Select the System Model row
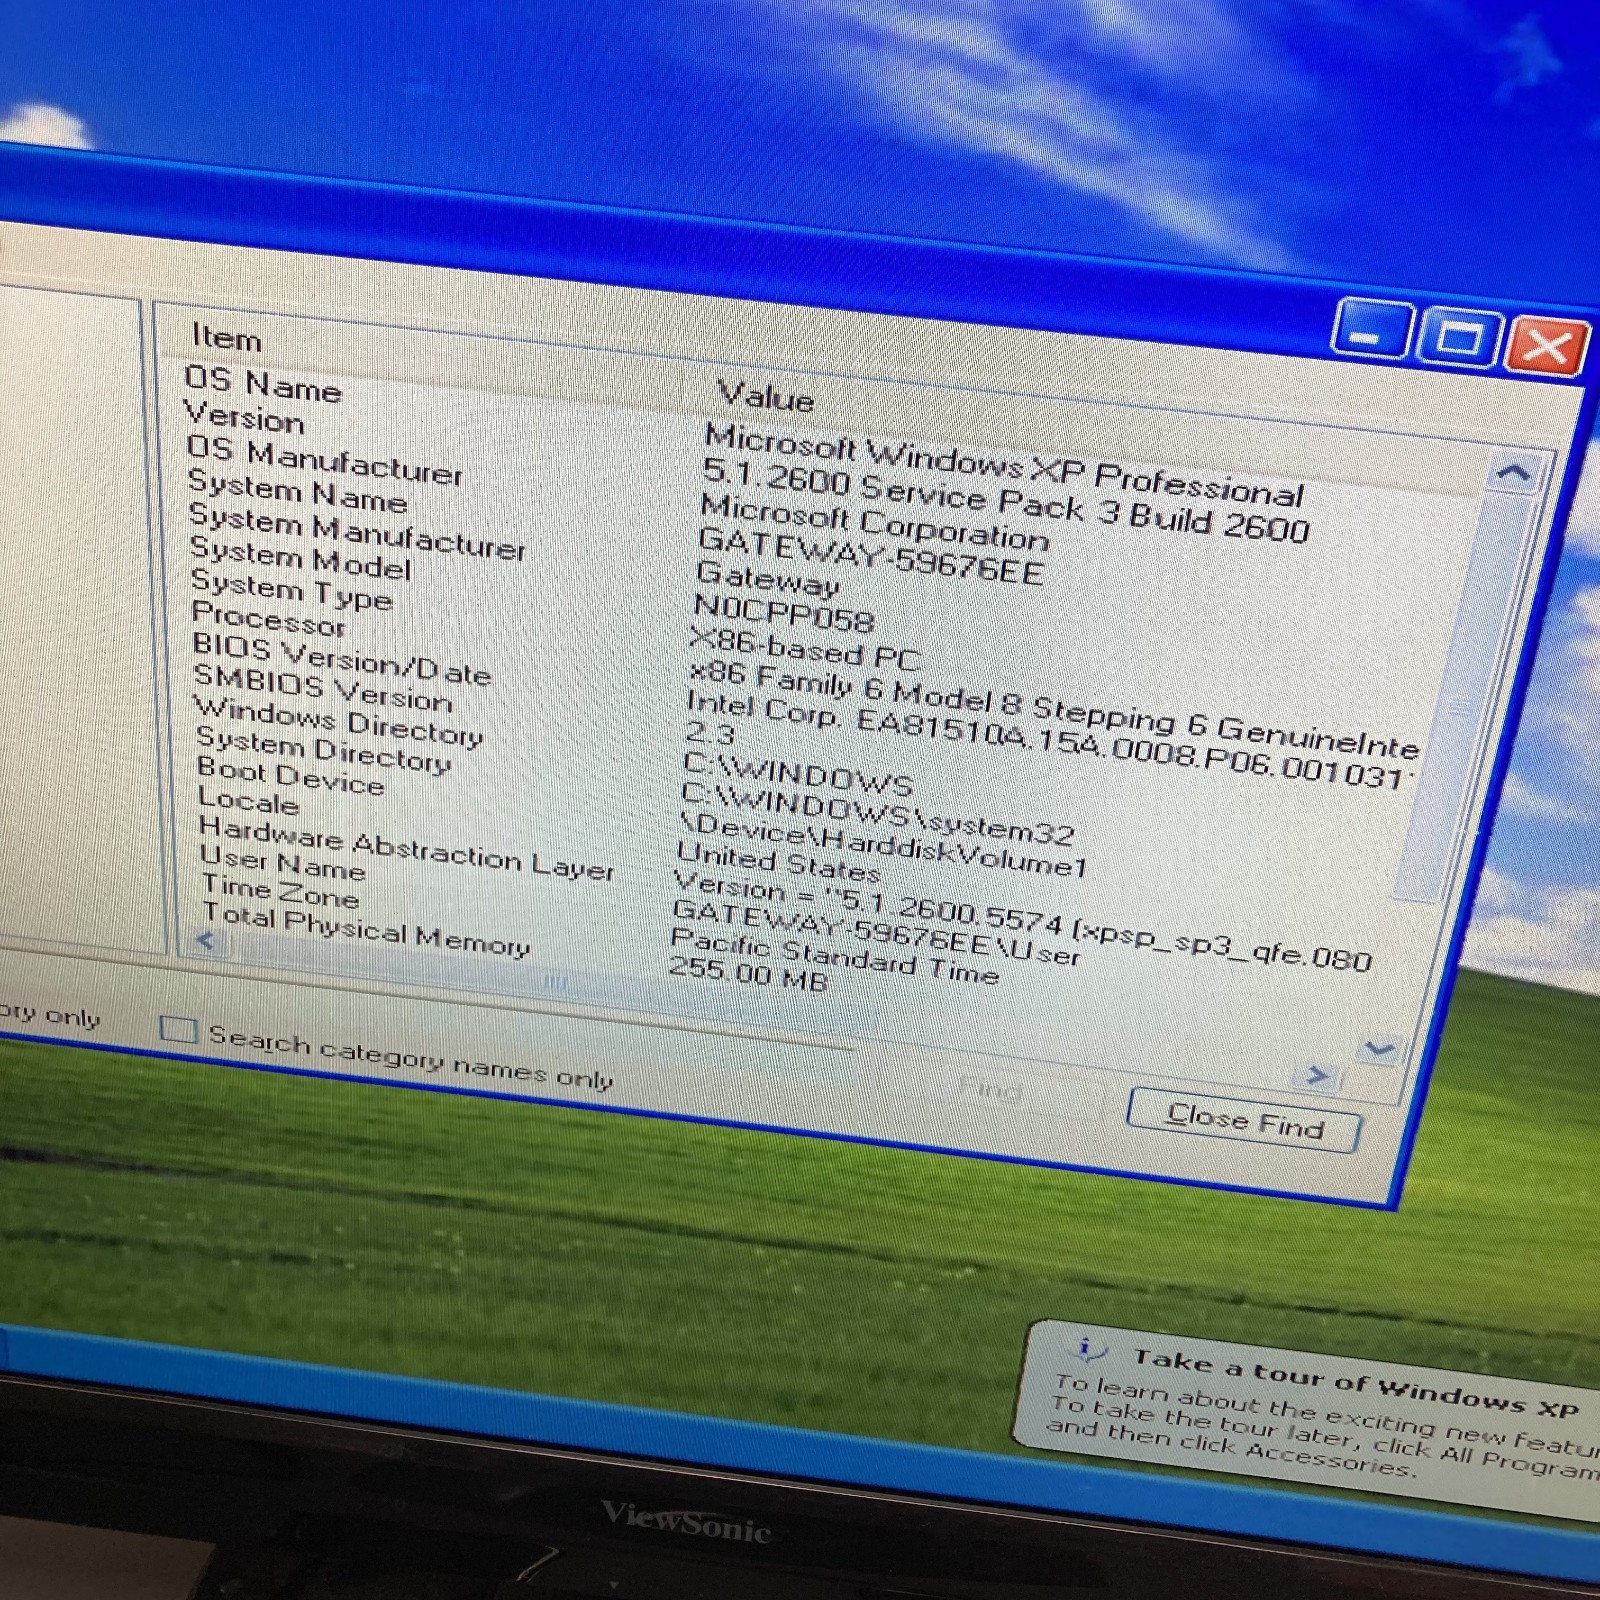Screen dimensions: 1600x1600 [301, 558]
